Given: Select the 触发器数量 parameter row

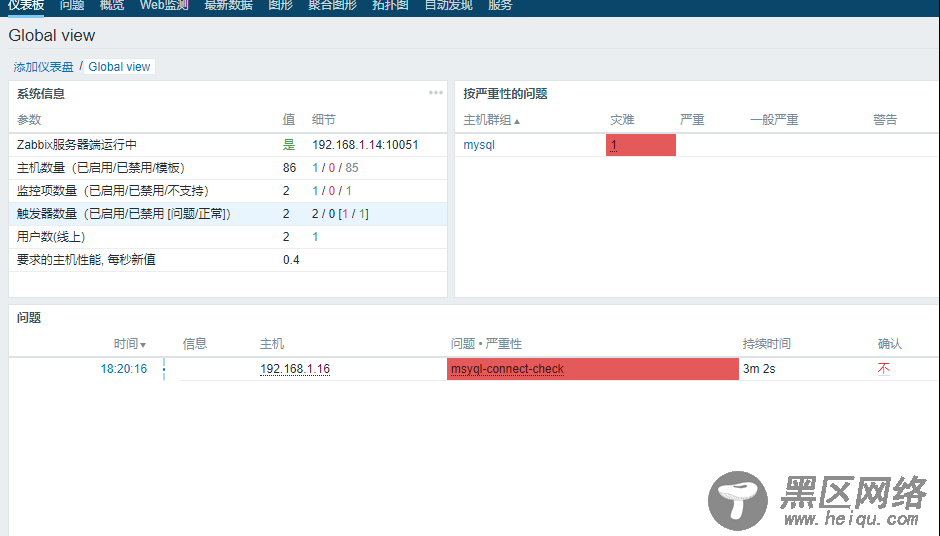Looking at the screenshot, I should [x=228, y=214].
